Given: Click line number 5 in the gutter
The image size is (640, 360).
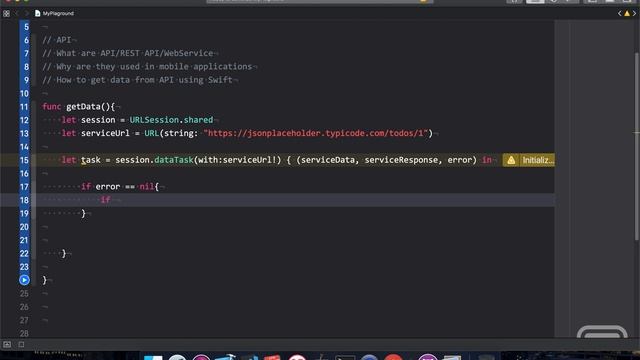Looking at the screenshot, I should coord(27,27).
